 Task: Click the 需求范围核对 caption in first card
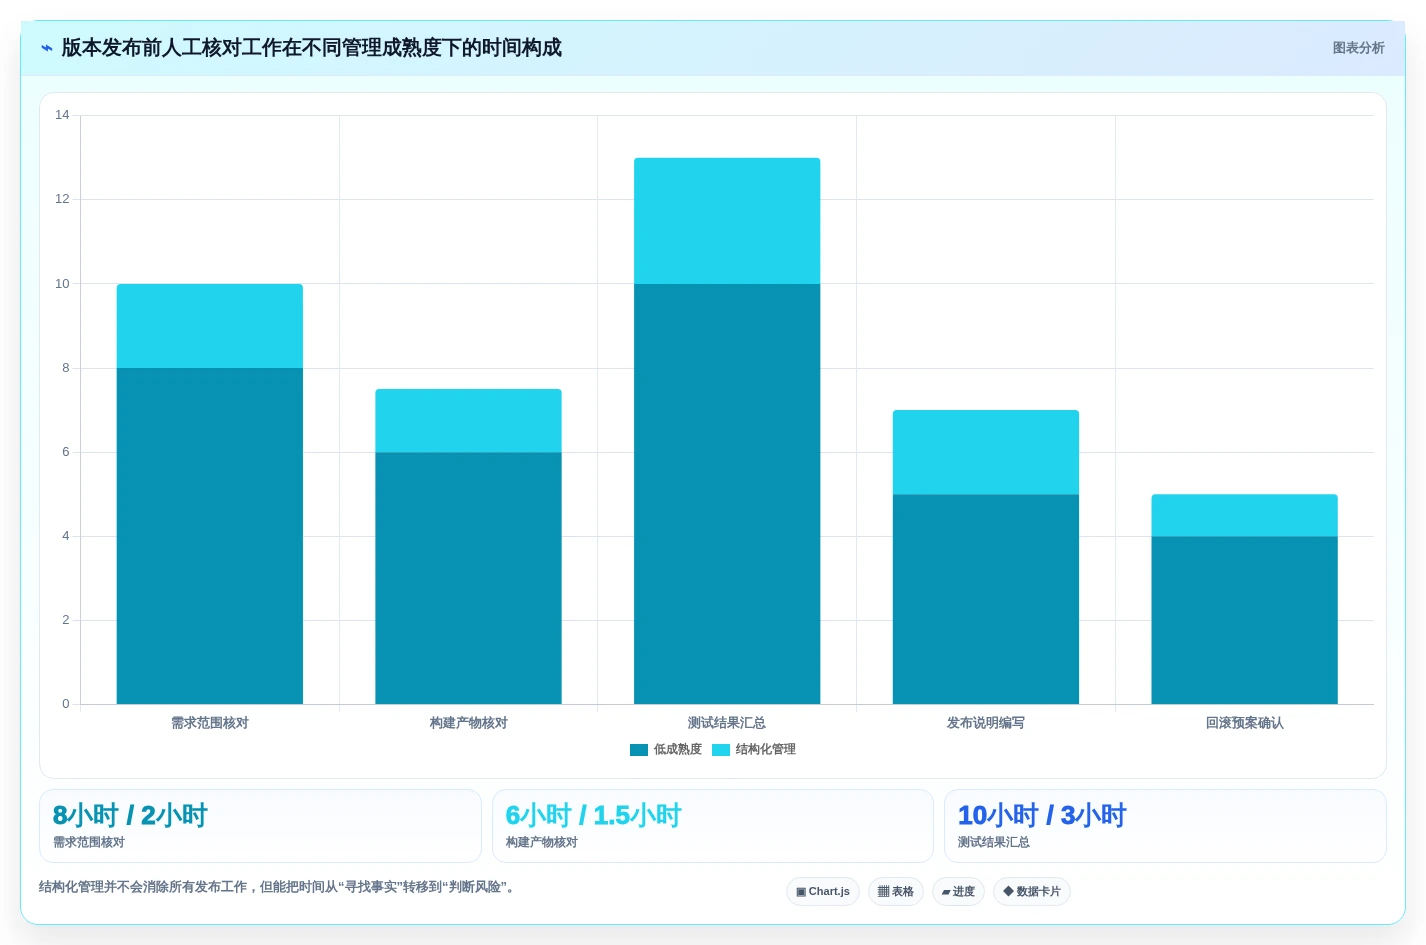pyautogui.click(x=89, y=843)
